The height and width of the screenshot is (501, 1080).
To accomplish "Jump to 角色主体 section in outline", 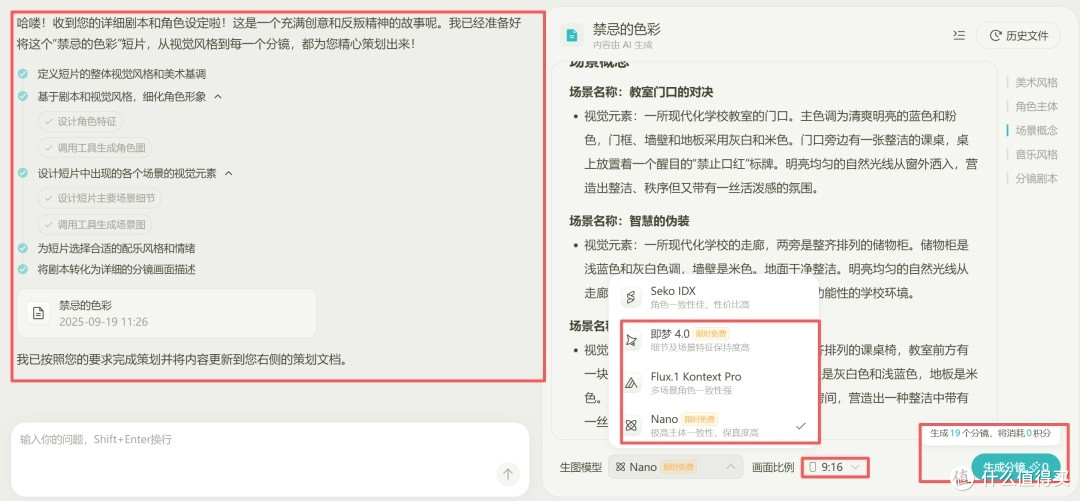I will [1037, 106].
